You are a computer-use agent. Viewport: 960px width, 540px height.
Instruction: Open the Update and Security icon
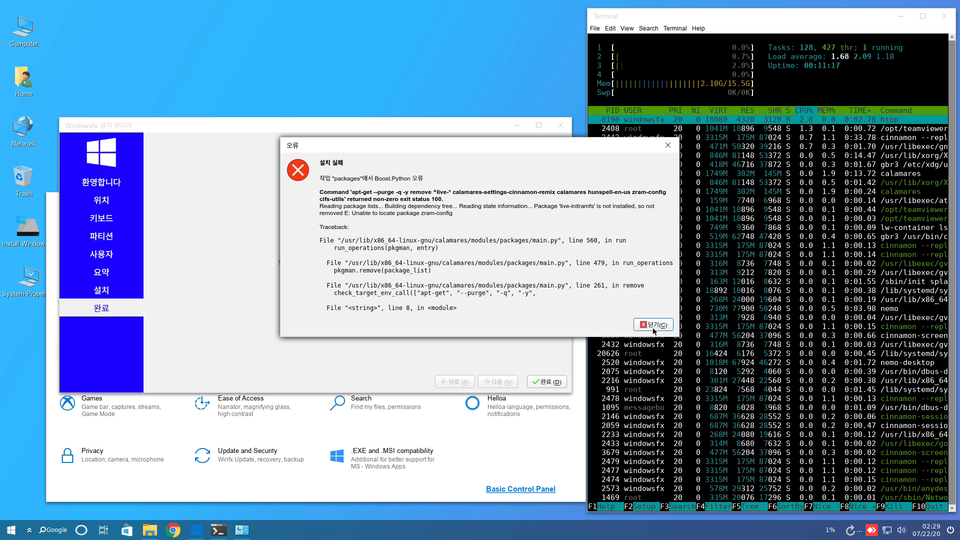tap(202, 456)
